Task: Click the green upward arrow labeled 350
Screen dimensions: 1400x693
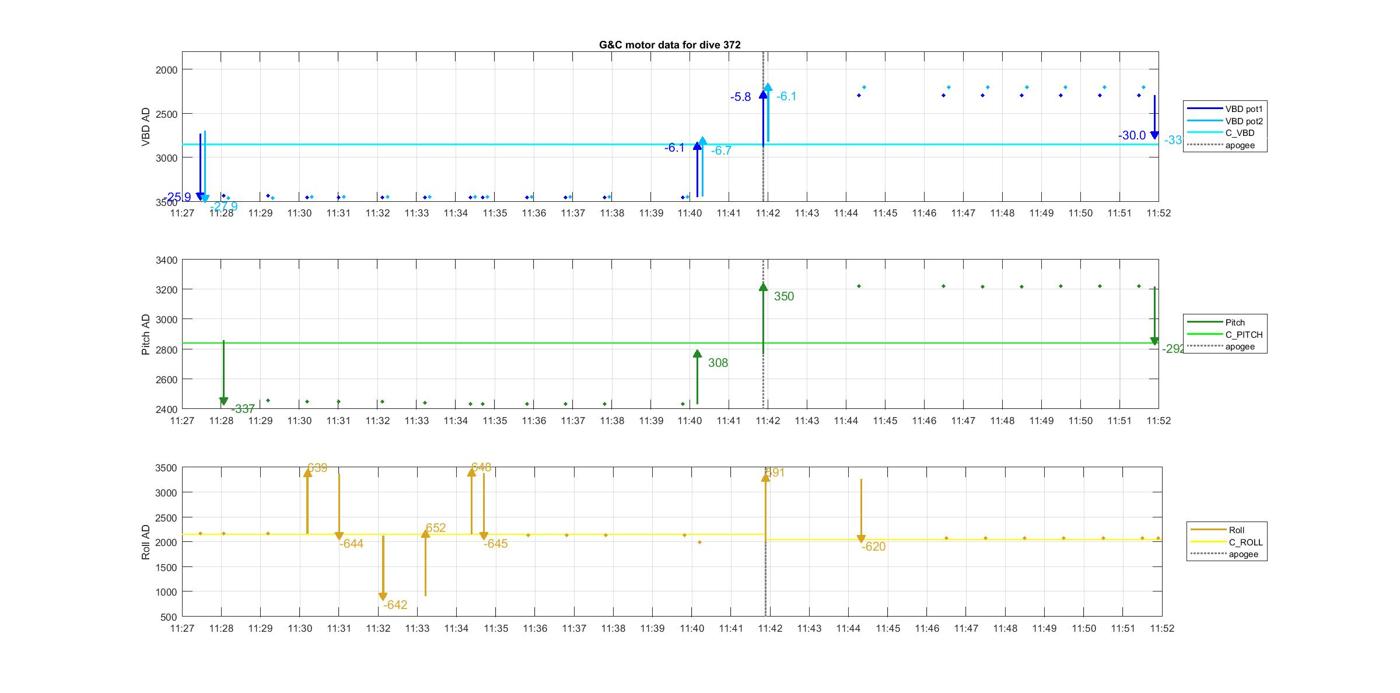Action: click(x=763, y=318)
